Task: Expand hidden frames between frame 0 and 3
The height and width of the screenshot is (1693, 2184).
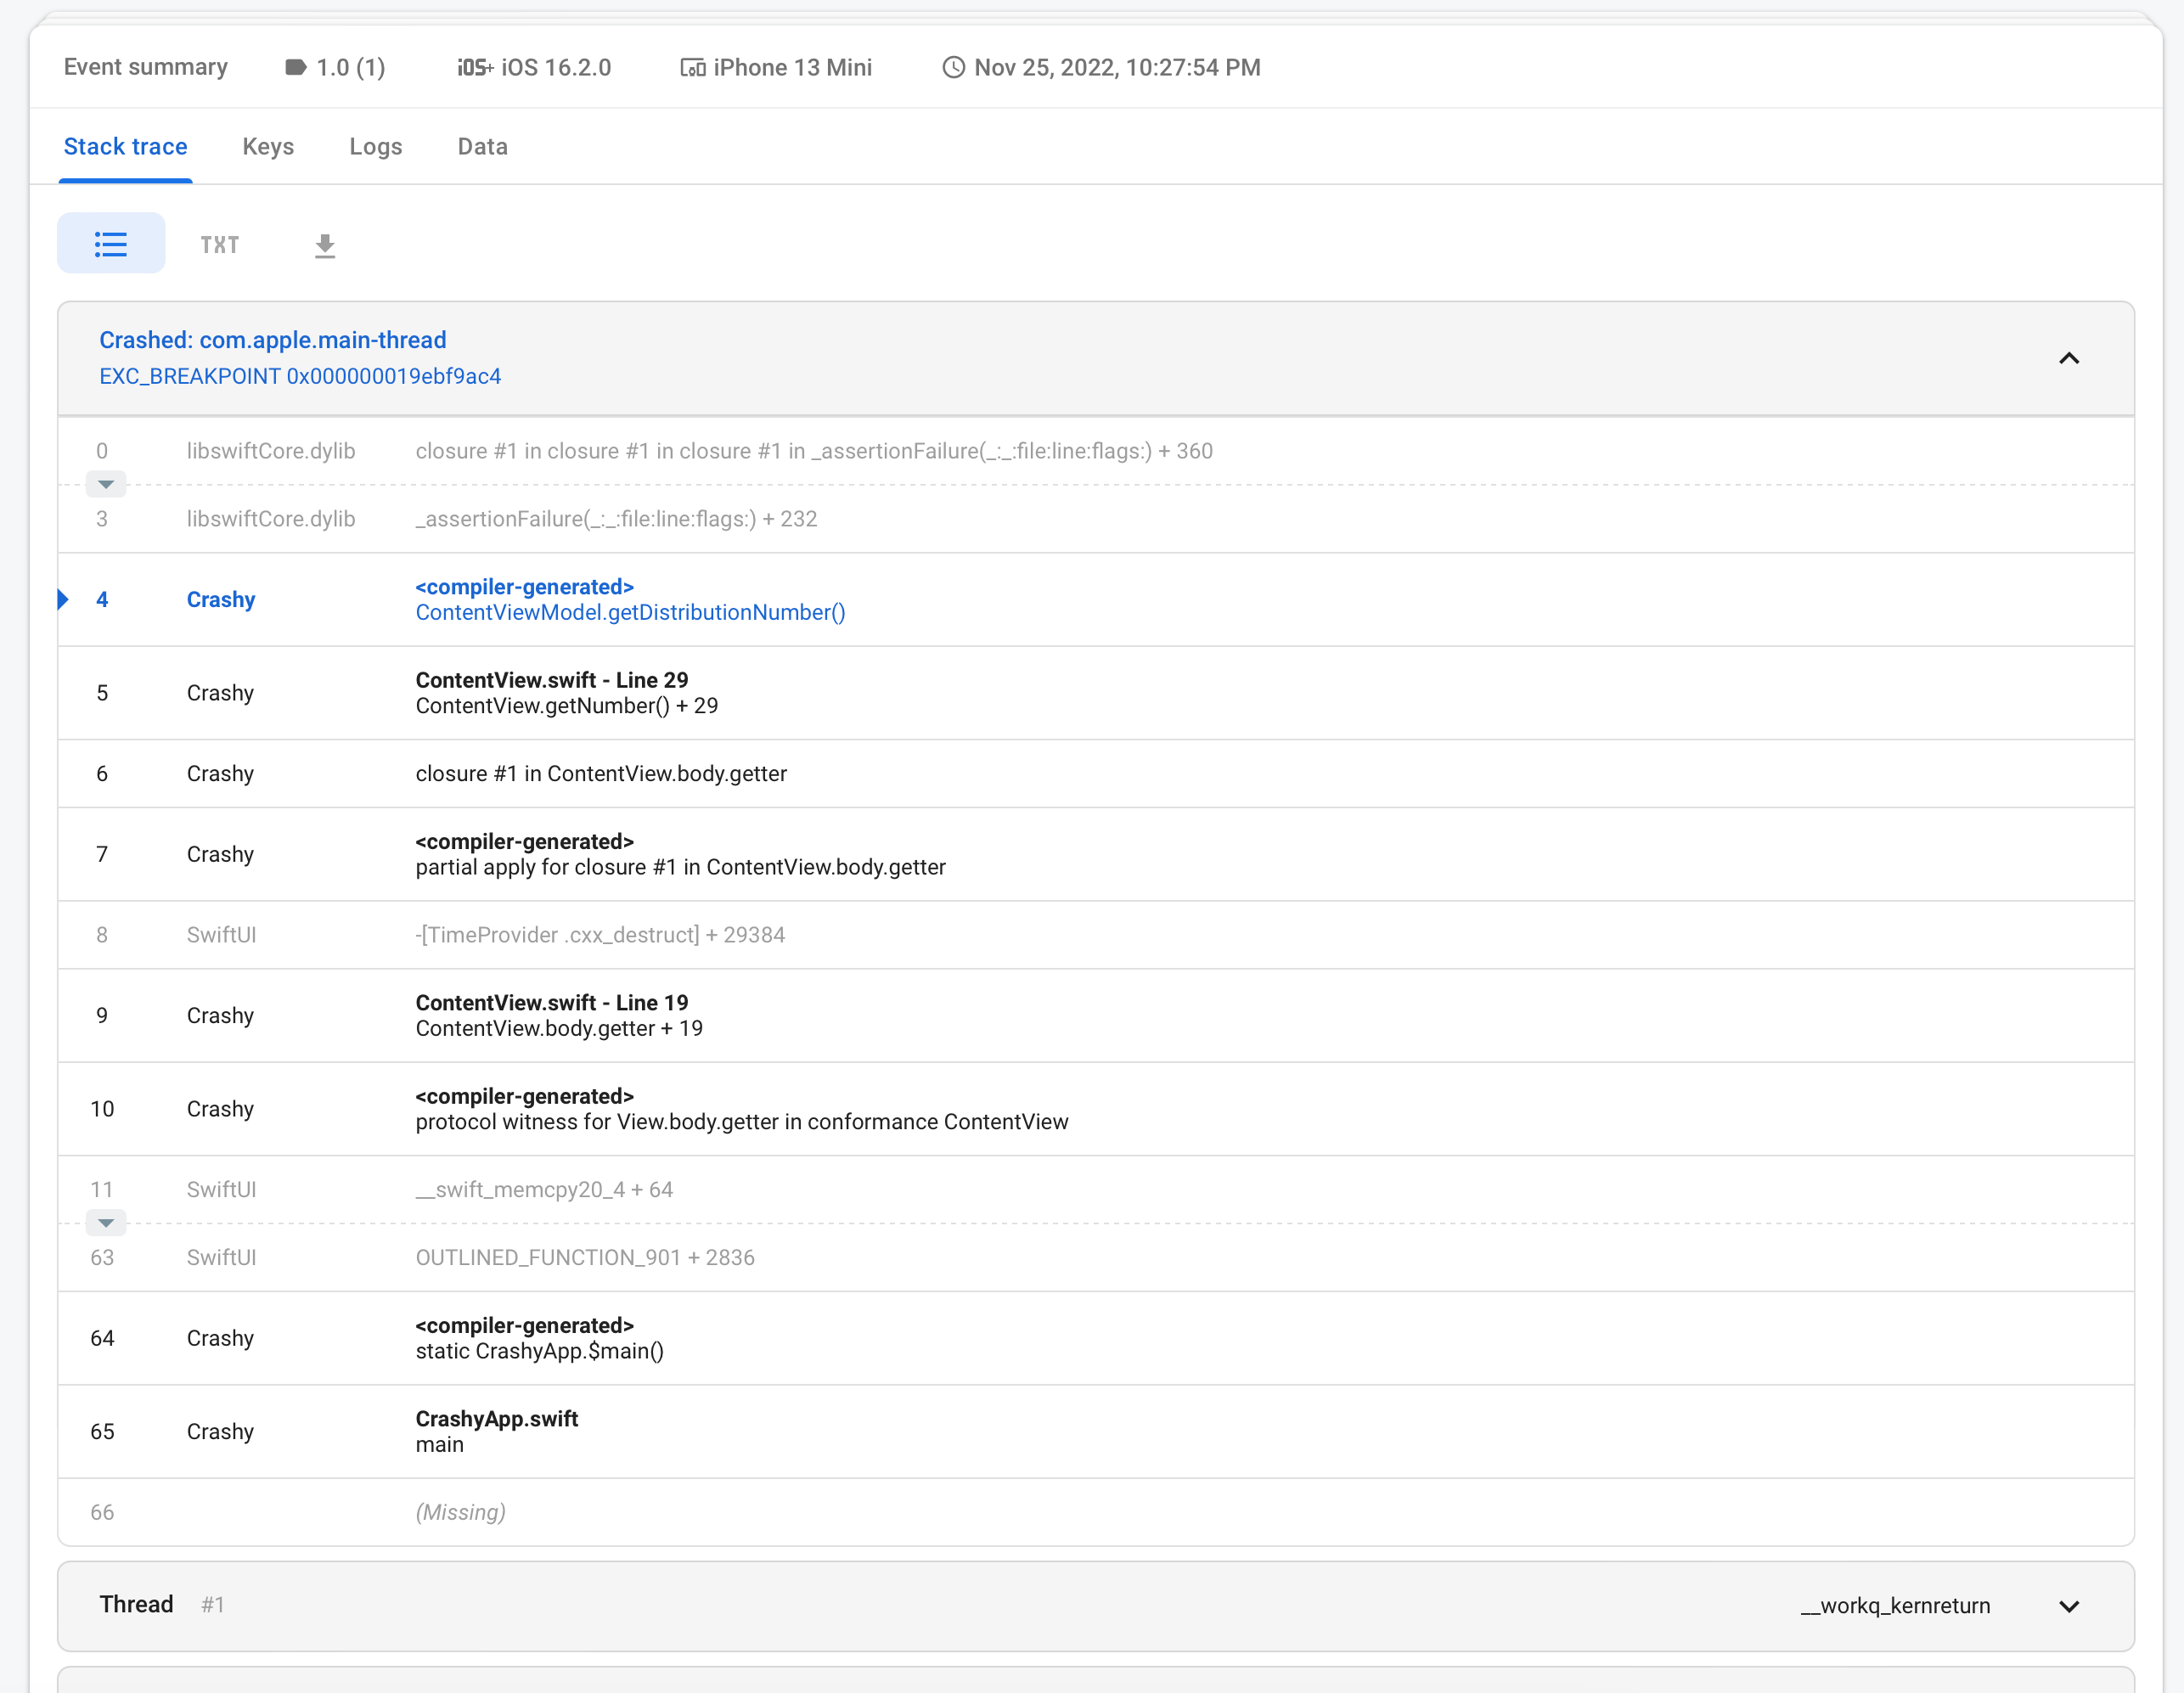Action: 105,484
